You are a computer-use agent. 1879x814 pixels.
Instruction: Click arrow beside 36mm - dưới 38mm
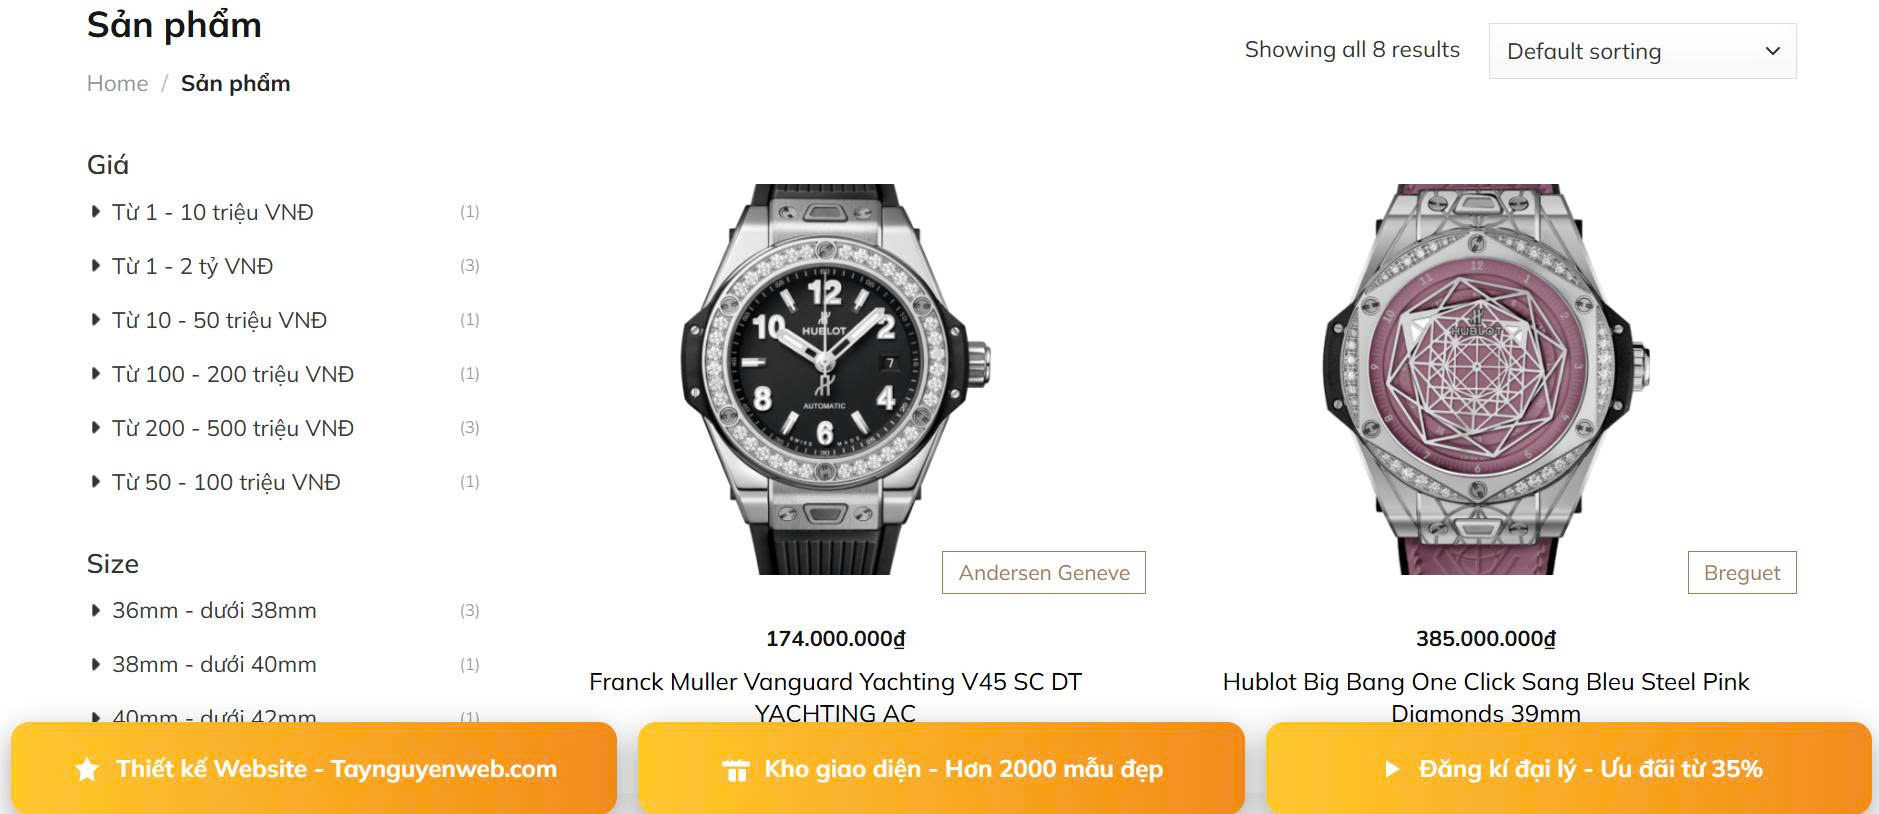[x=95, y=610]
